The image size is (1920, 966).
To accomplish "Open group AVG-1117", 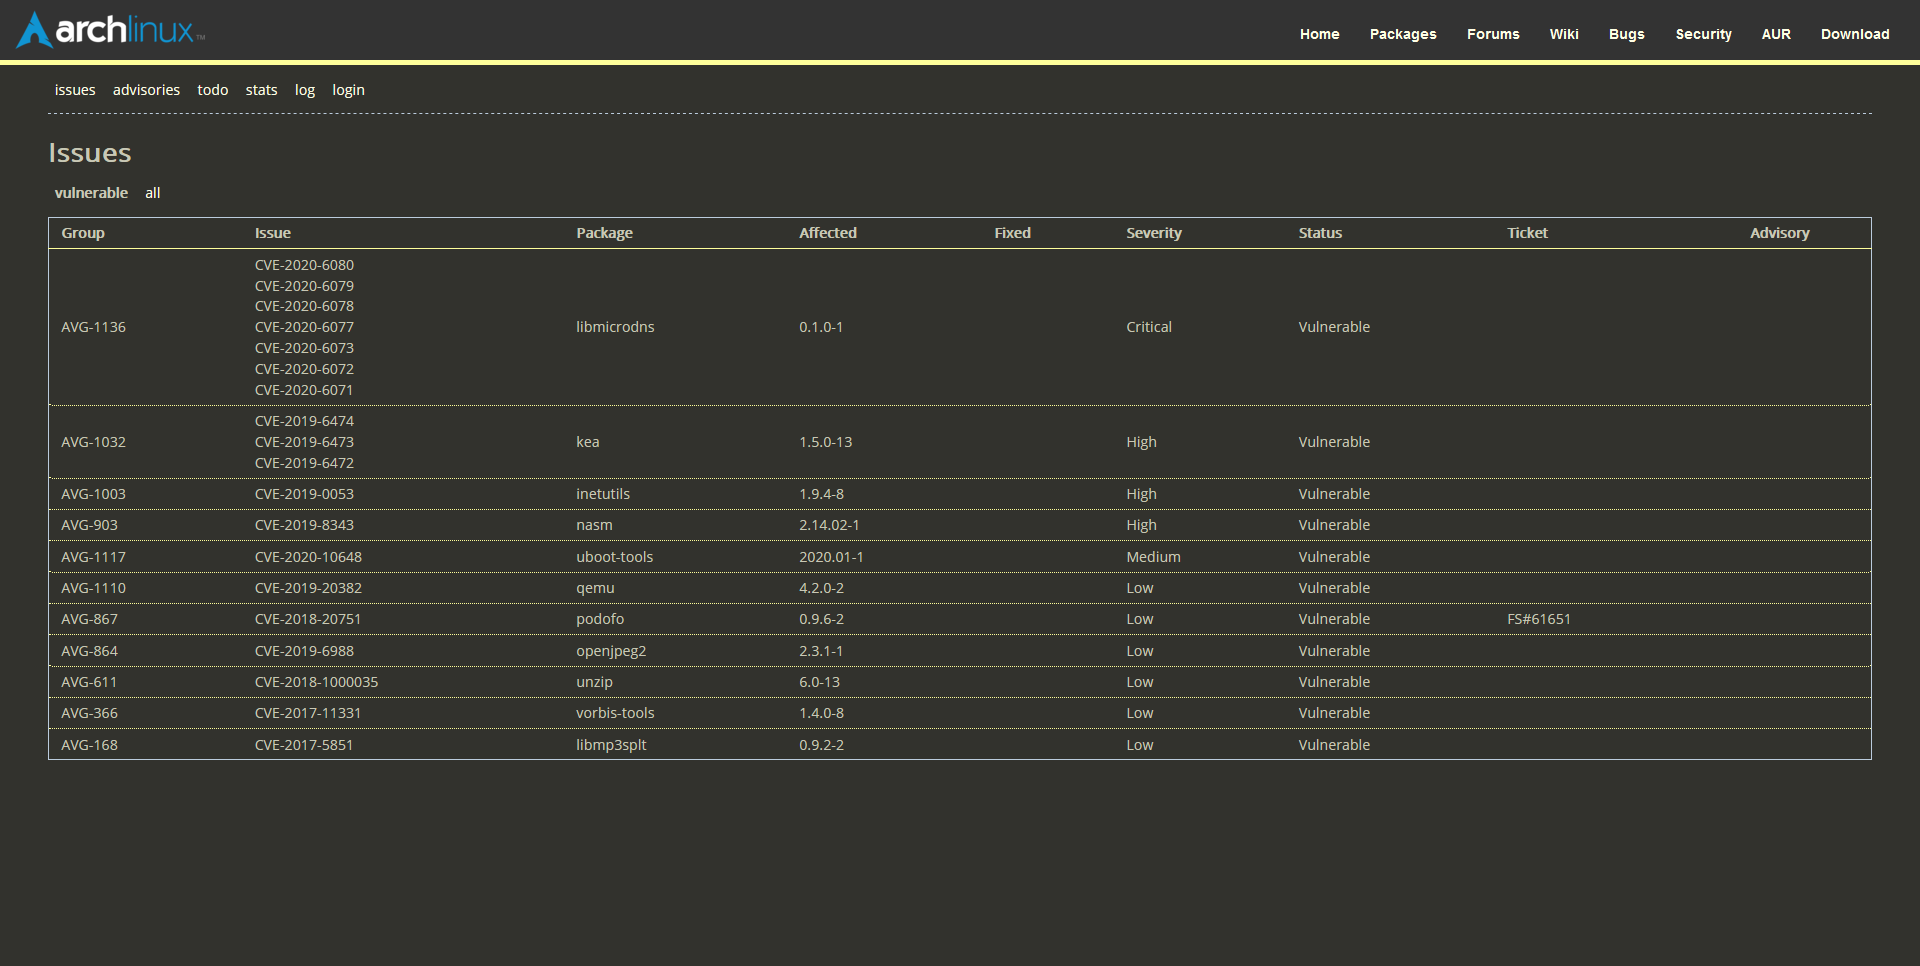I will click(x=93, y=557).
